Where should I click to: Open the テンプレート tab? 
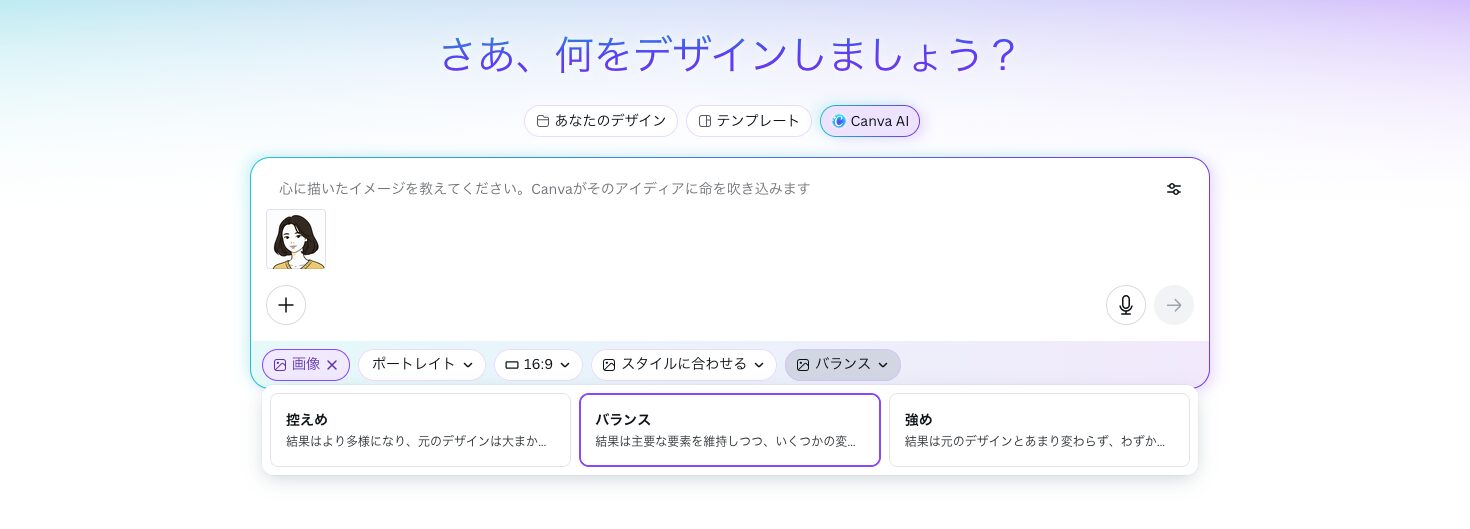[x=749, y=121]
